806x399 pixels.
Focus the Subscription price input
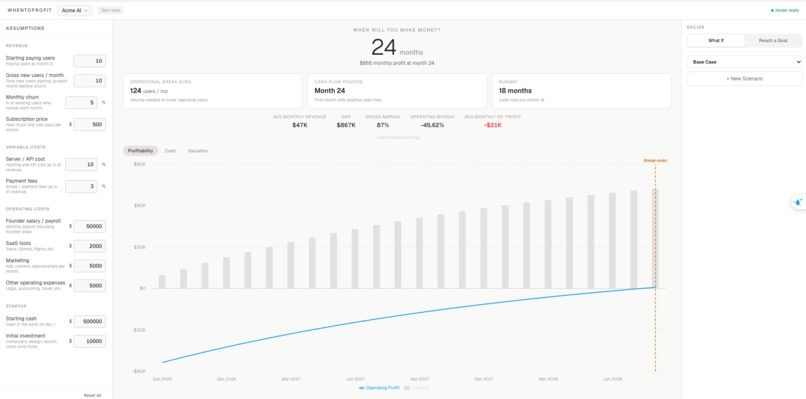(89, 124)
